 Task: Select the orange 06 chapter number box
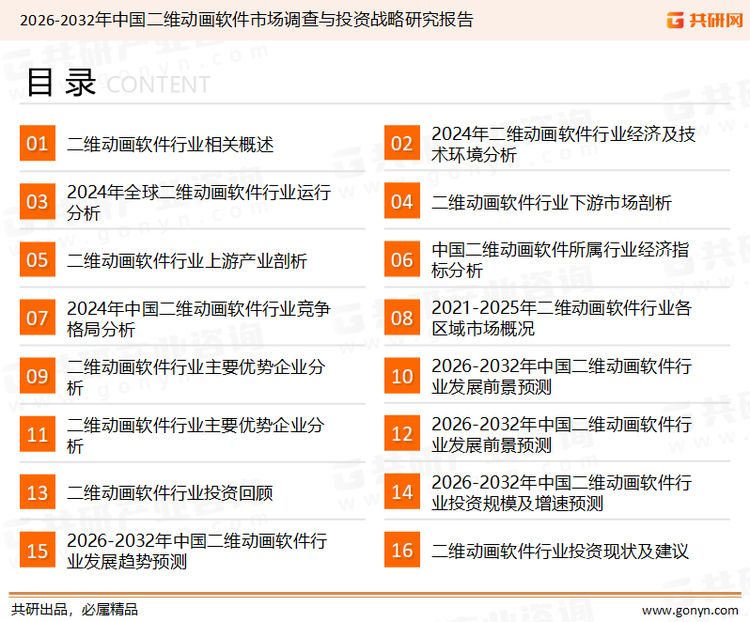402,259
